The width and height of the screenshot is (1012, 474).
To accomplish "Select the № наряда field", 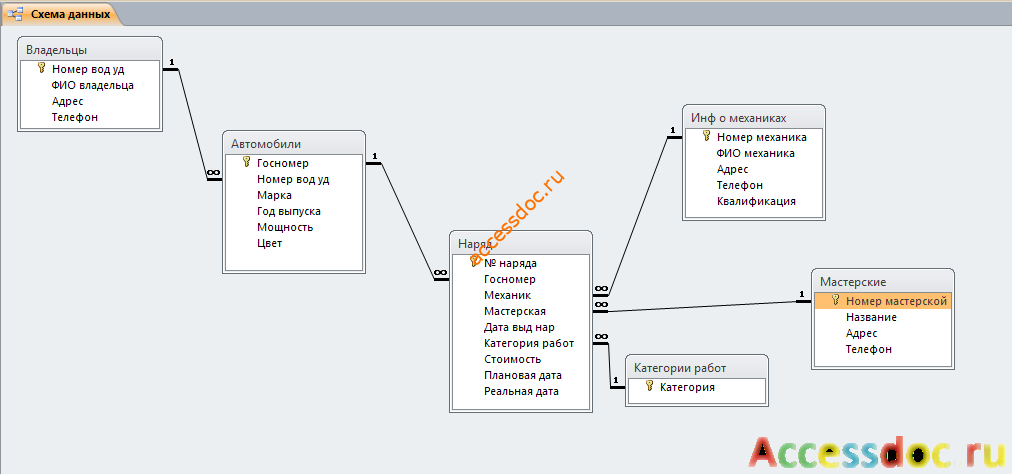I will 521,263.
